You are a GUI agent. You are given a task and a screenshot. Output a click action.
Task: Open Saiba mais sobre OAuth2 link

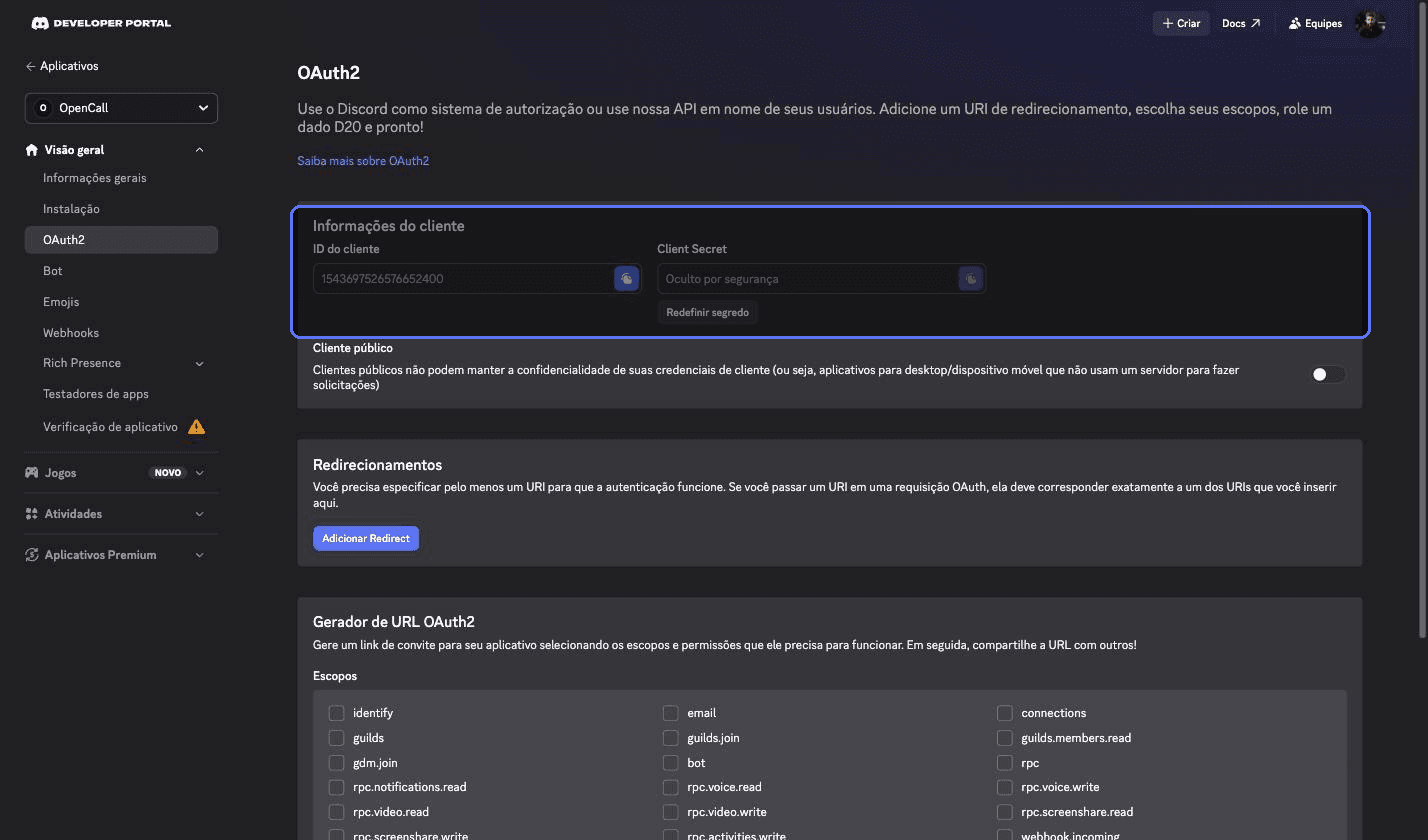[x=363, y=161]
